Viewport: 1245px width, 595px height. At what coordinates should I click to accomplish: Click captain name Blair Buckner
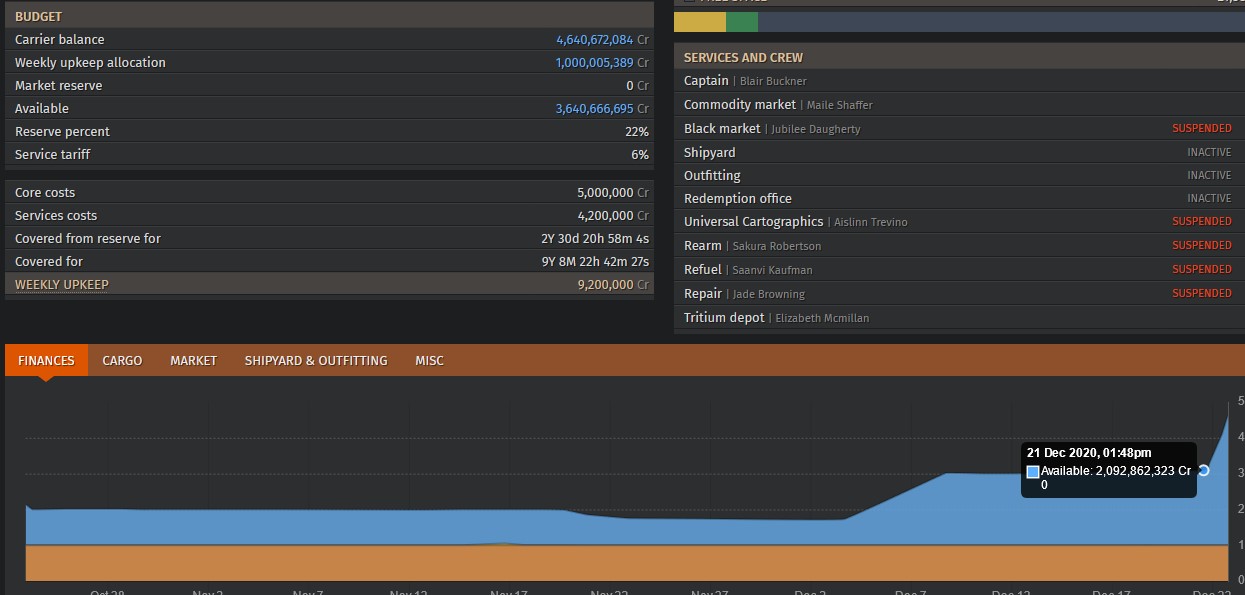click(773, 81)
